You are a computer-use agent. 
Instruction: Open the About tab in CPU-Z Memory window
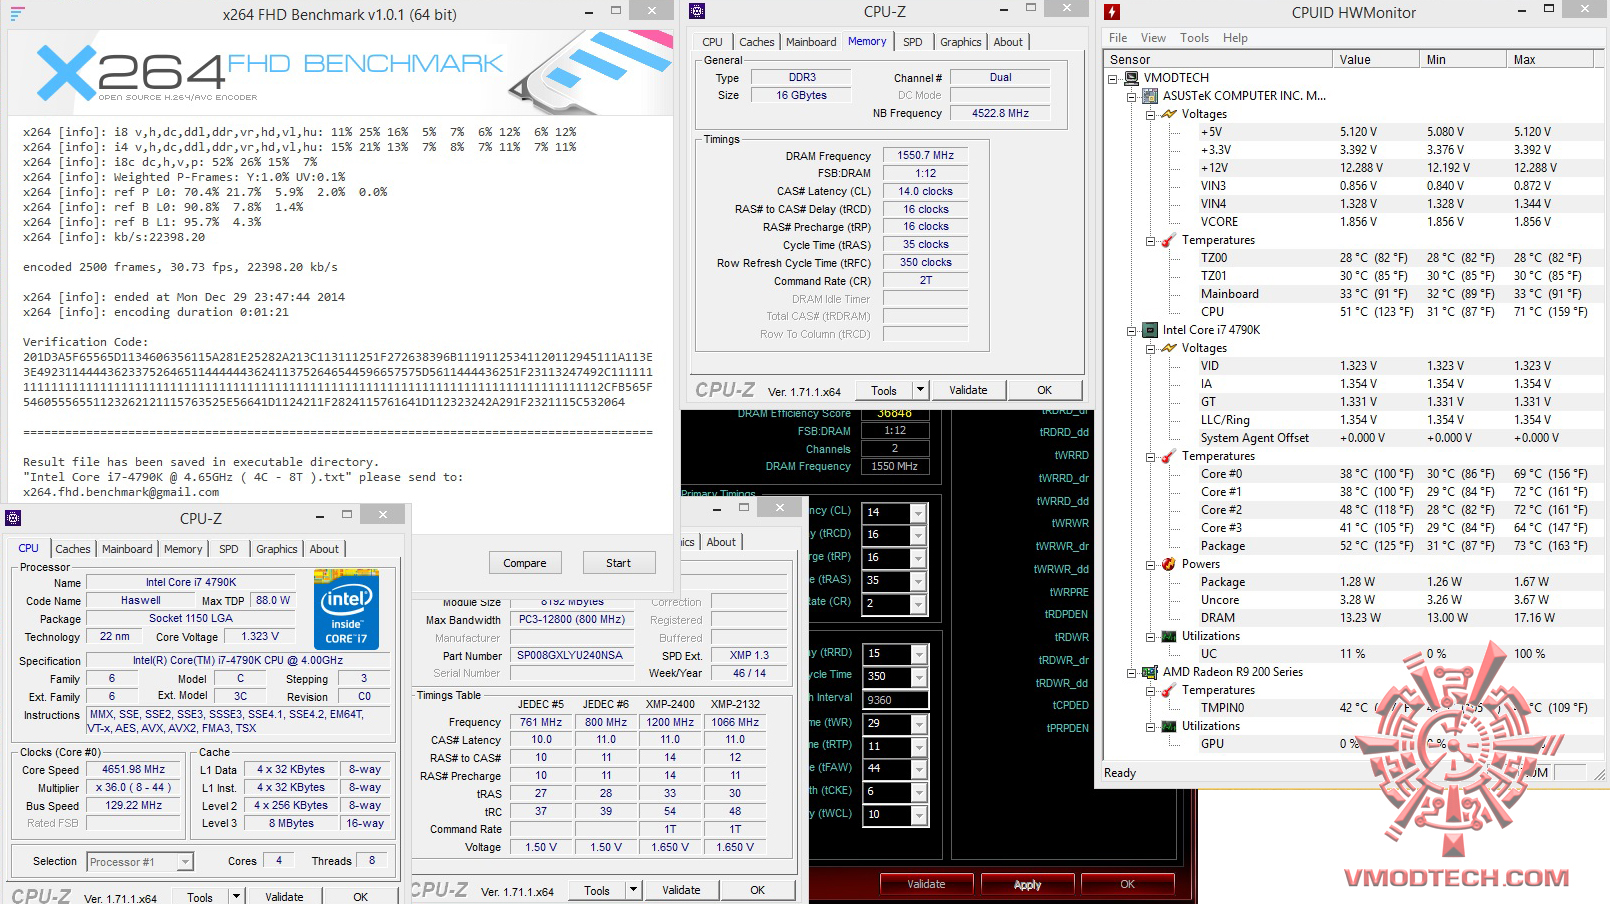click(1008, 42)
